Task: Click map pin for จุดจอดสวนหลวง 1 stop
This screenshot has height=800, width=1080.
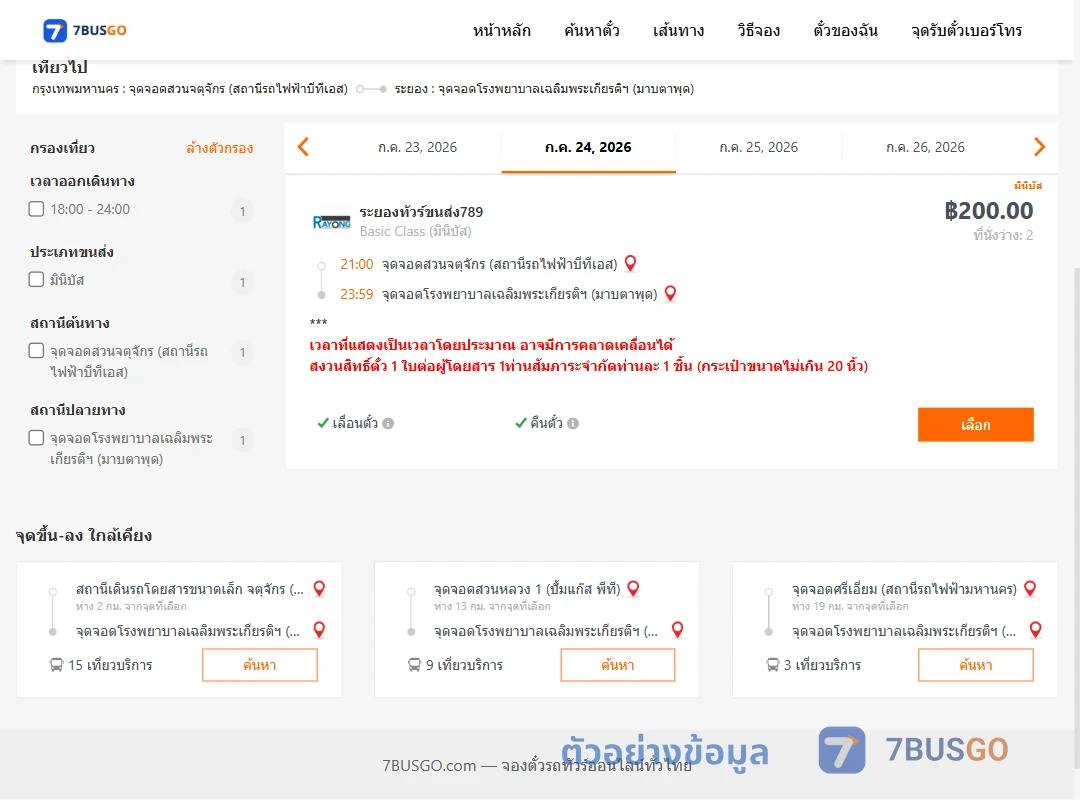Action: (x=634, y=588)
